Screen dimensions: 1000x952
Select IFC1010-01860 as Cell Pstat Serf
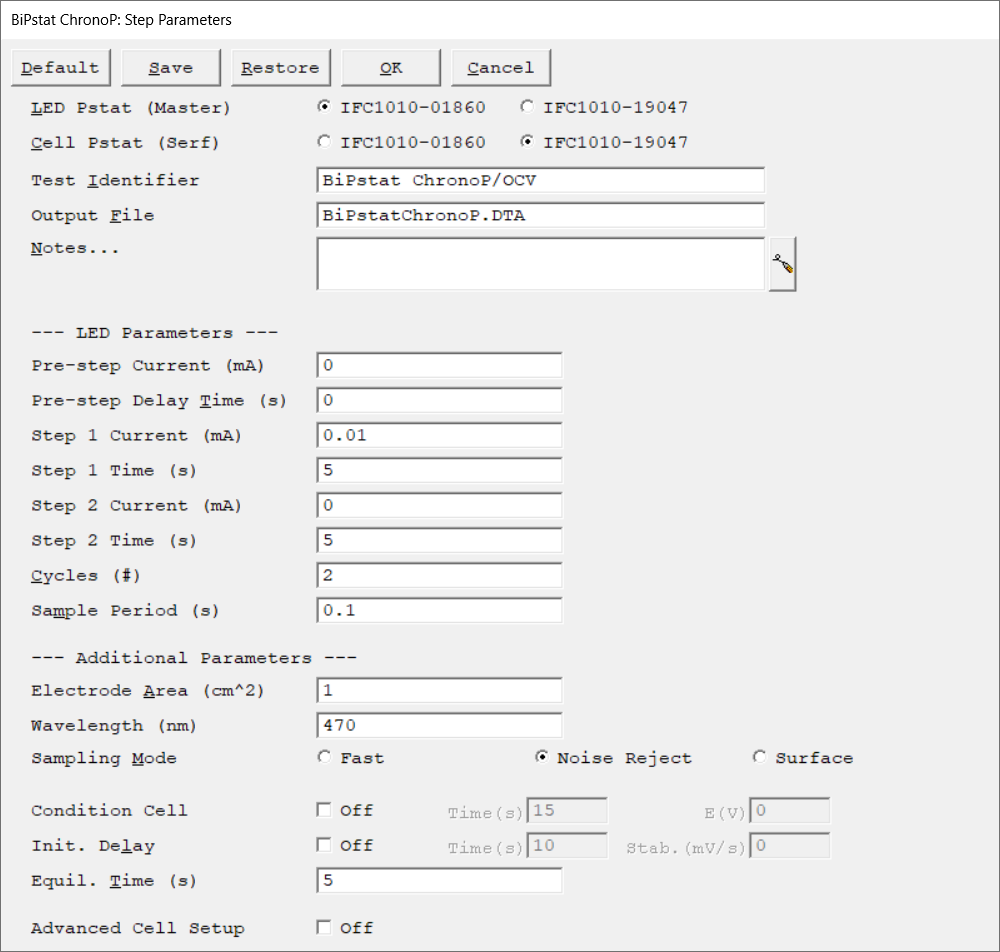click(x=324, y=142)
